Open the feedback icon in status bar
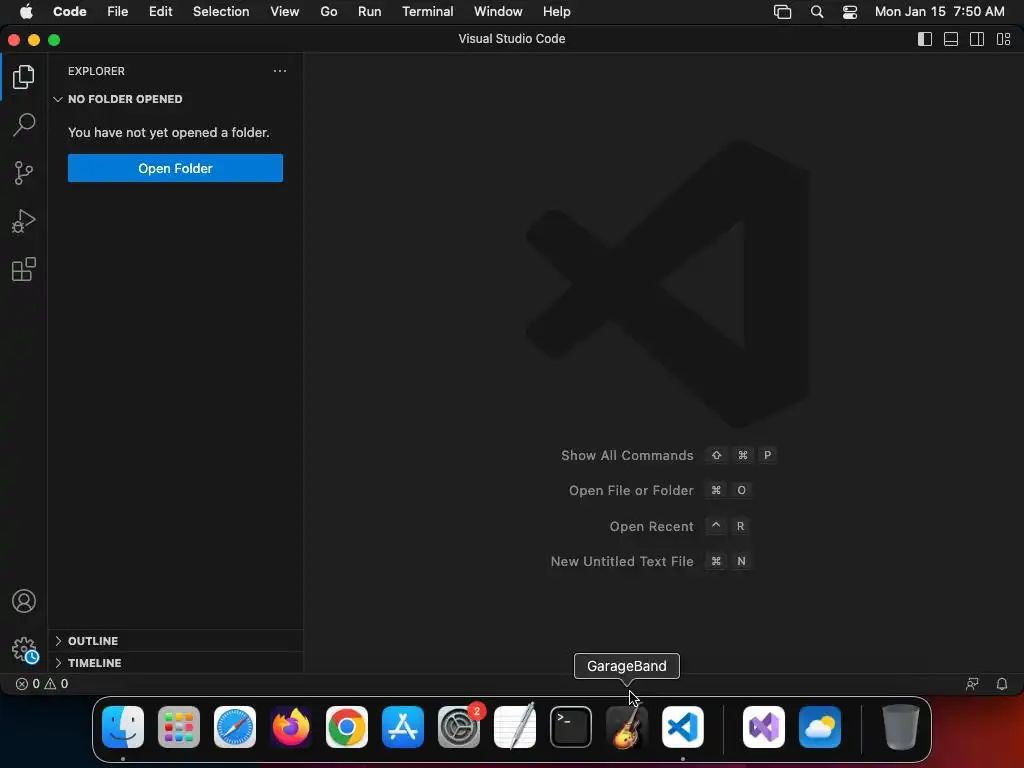The width and height of the screenshot is (1024, 768). coord(972,684)
